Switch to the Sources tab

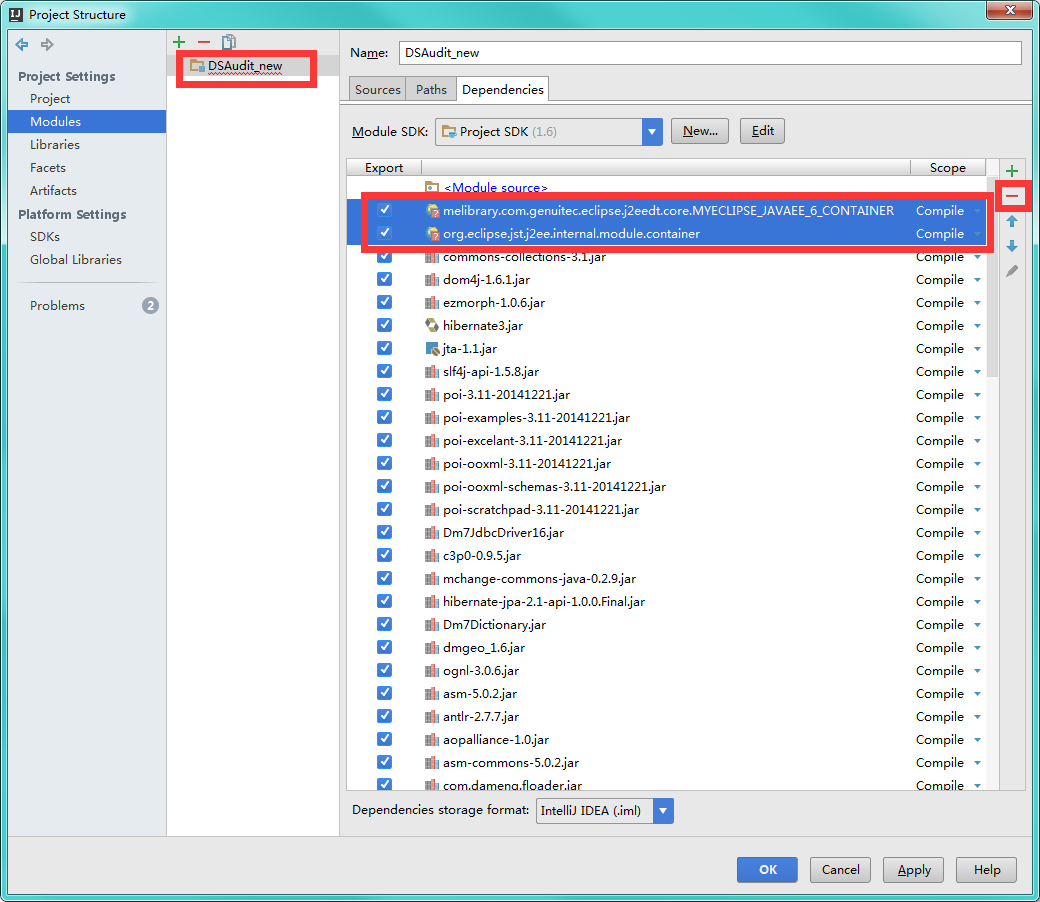pyautogui.click(x=377, y=90)
